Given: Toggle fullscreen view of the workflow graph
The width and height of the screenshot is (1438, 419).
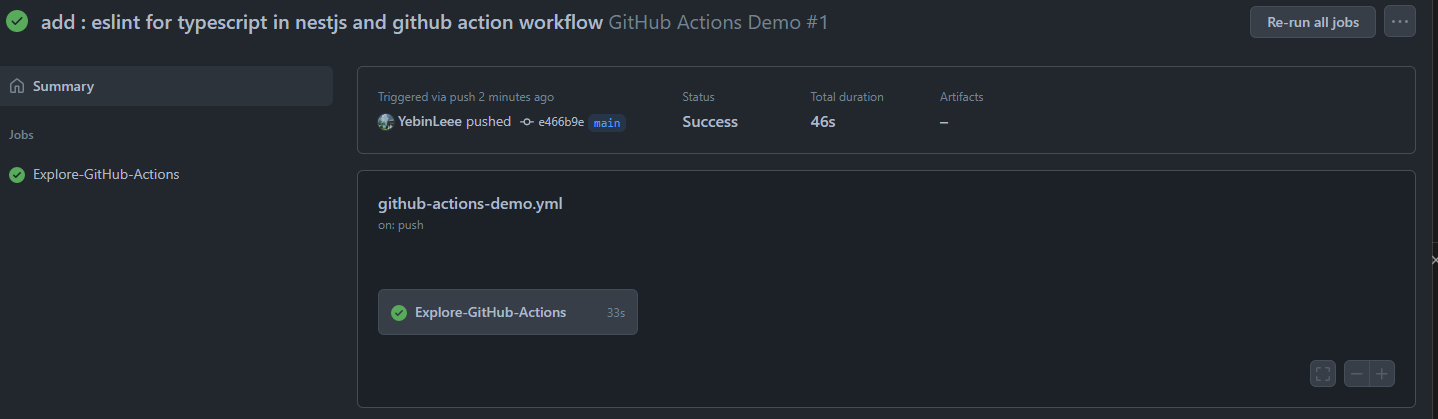Looking at the screenshot, I should [x=1323, y=374].
